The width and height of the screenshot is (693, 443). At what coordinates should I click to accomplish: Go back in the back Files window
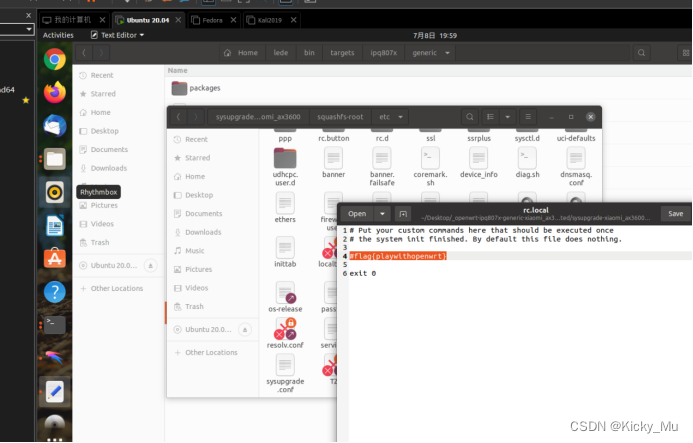[x=84, y=53]
